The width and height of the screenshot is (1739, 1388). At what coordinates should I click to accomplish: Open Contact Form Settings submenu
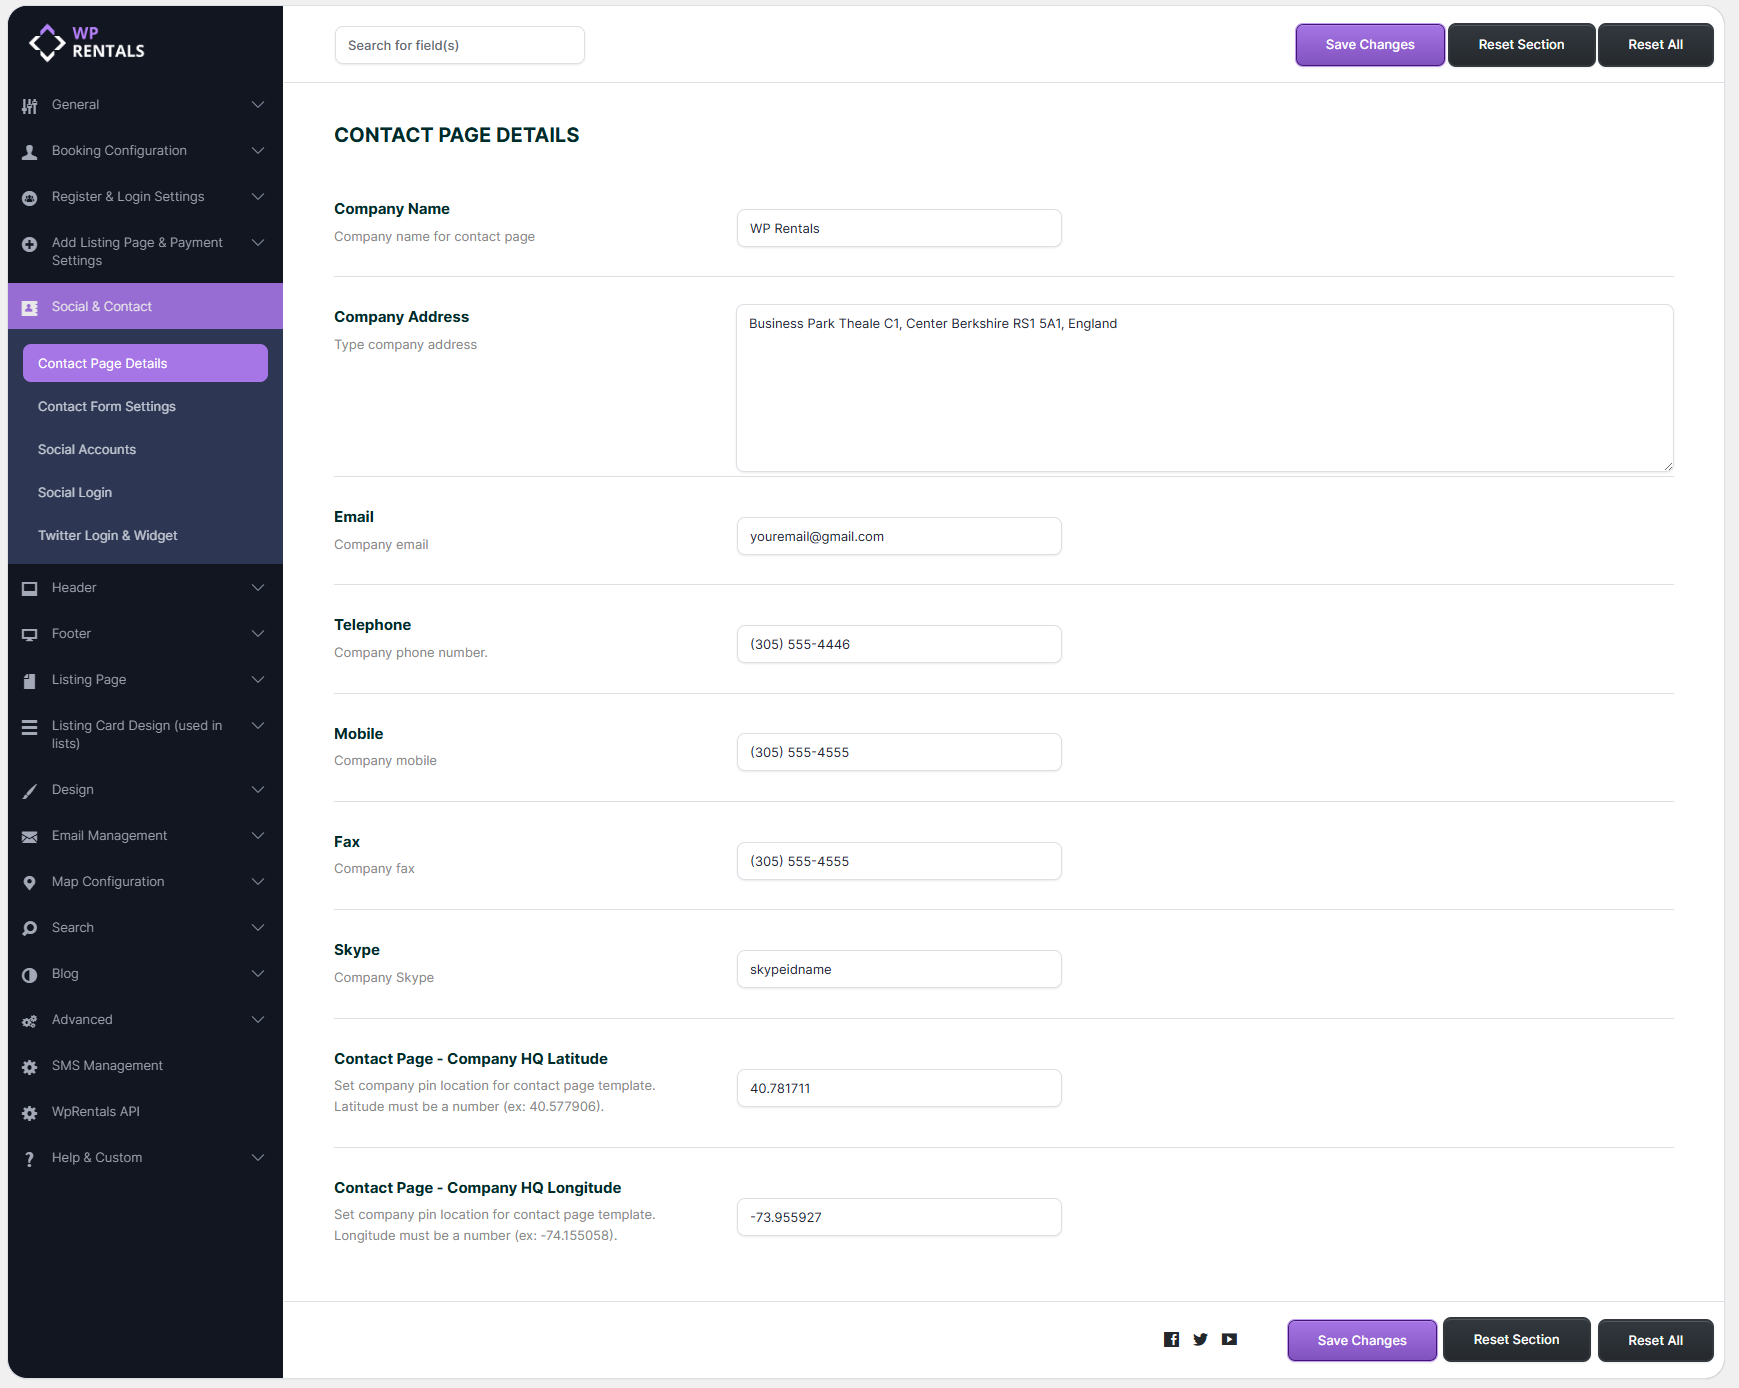[x=107, y=407]
